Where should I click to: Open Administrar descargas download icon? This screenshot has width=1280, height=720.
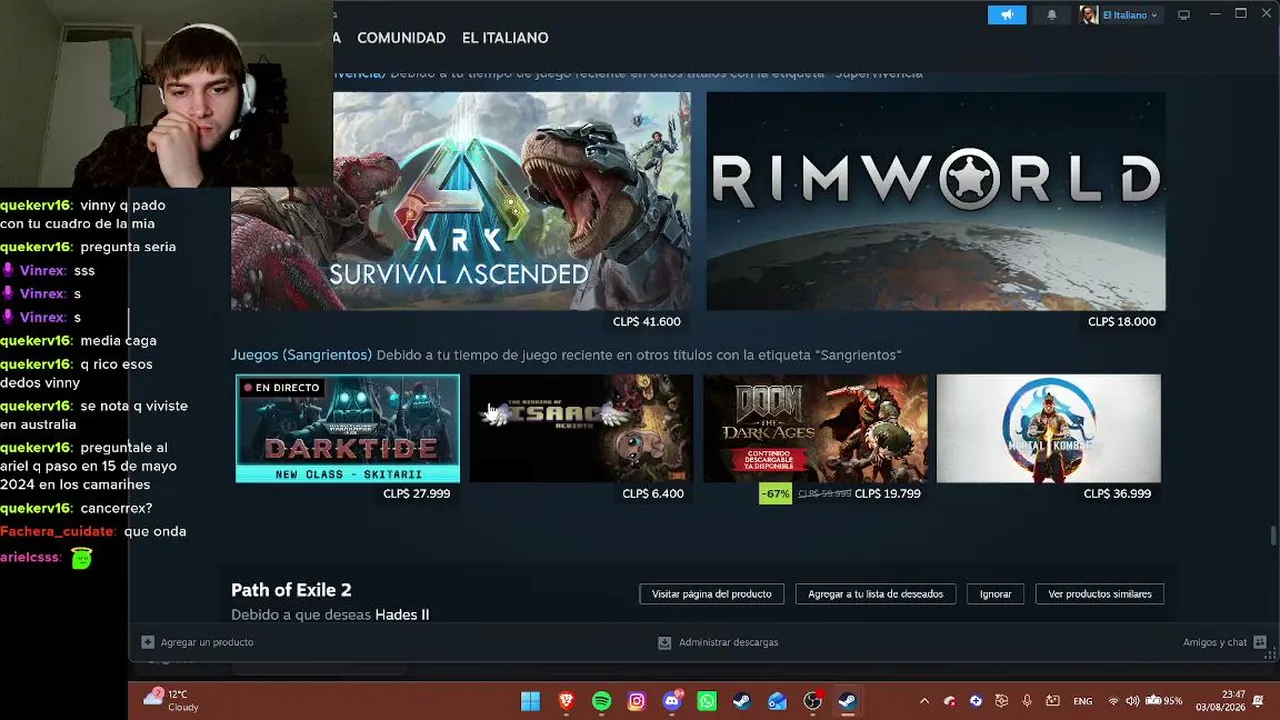pos(664,642)
